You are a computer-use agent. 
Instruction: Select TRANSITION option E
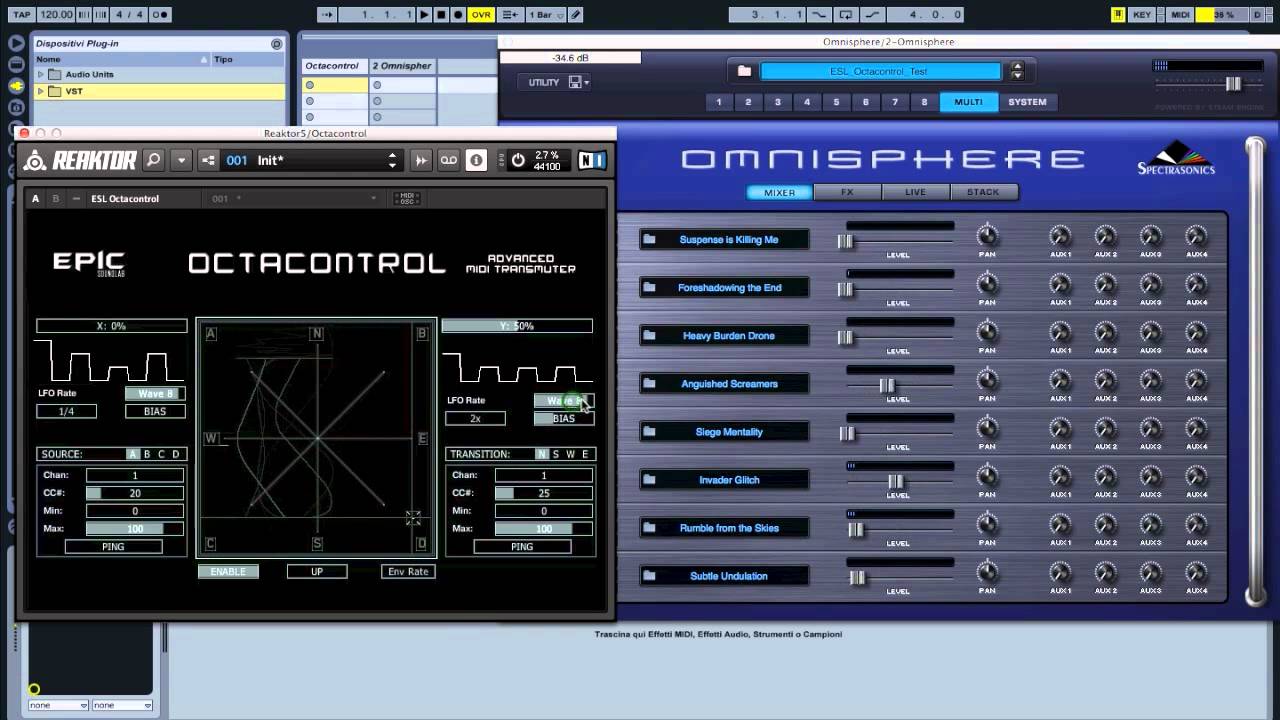(x=585, y=454)
